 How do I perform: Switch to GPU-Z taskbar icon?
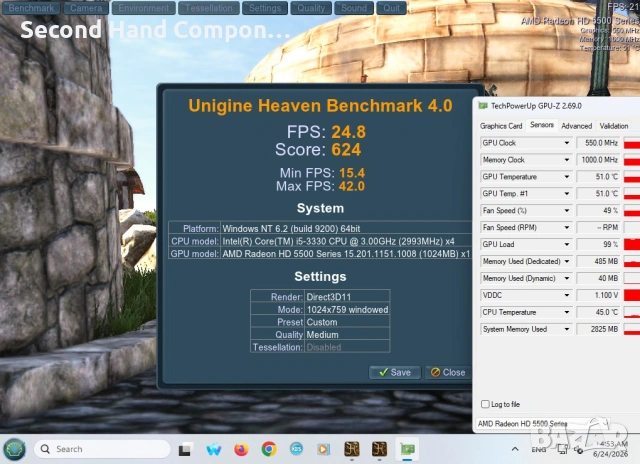click(407, 449)
